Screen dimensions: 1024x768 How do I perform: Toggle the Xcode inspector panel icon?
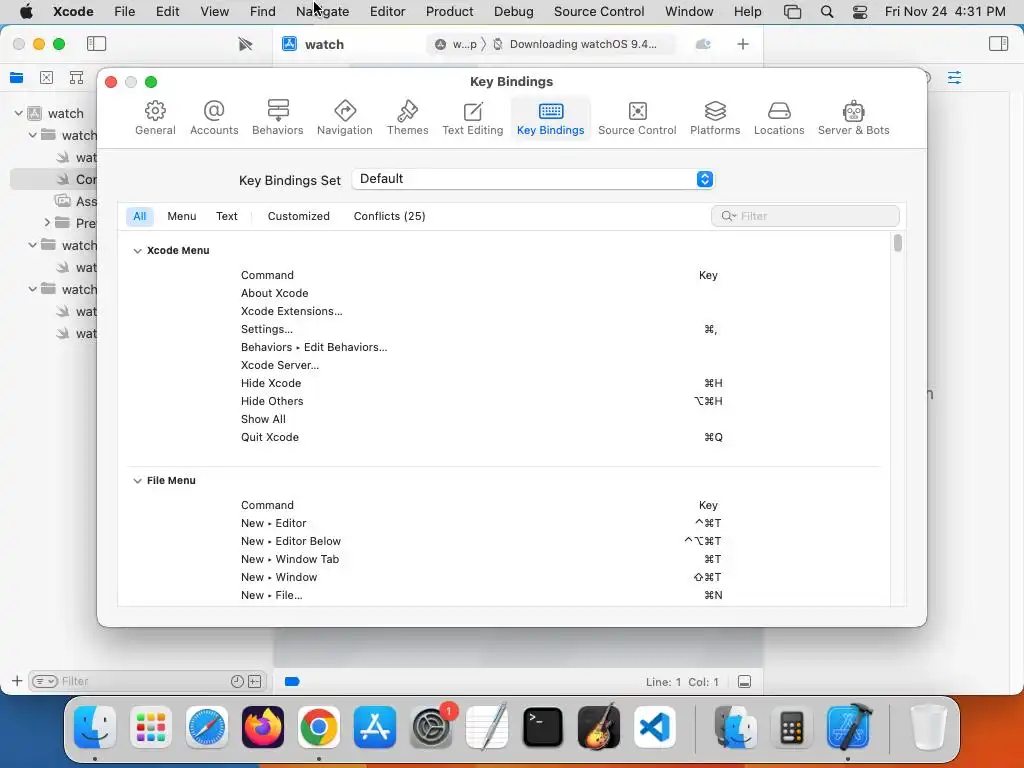(998, 44)
